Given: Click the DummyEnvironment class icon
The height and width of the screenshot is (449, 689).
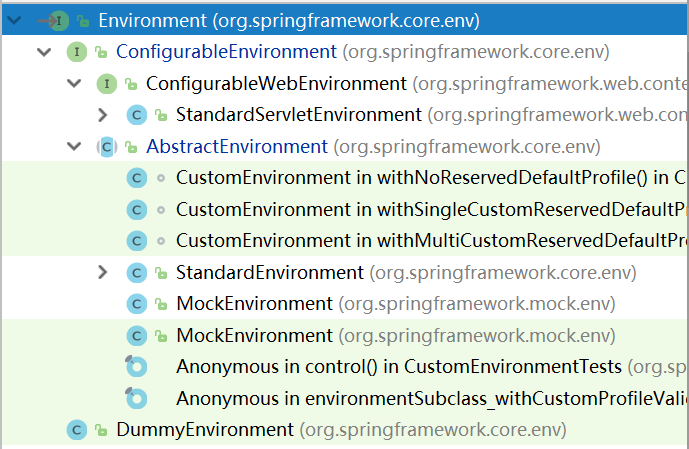Looking at the screenshot, I should pos(76,430).
